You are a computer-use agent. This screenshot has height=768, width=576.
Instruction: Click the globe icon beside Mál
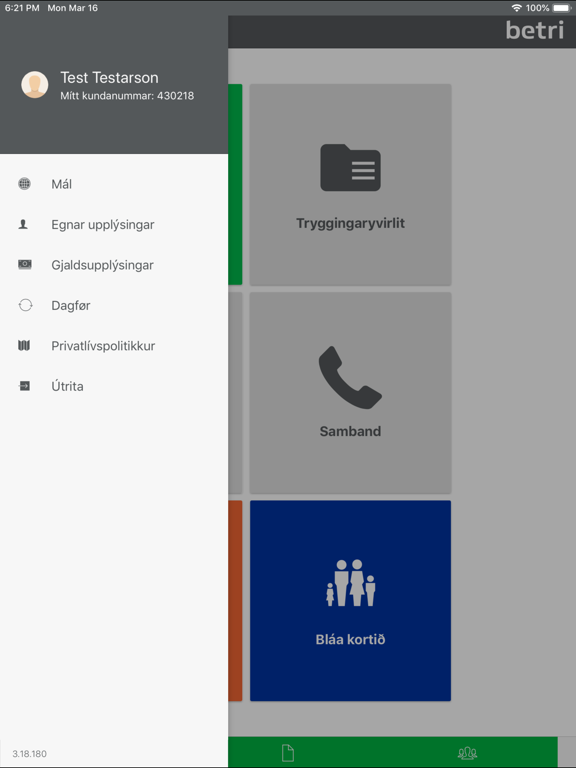click(x=24, y=184)
